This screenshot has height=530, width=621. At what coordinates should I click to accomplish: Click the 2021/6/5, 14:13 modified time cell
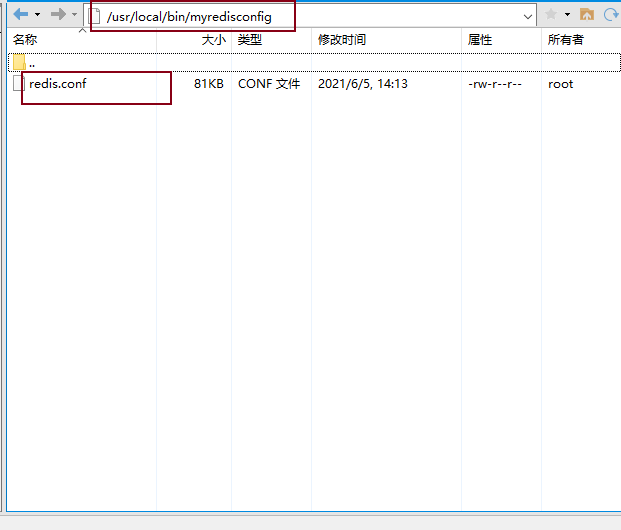coord(363,84)
